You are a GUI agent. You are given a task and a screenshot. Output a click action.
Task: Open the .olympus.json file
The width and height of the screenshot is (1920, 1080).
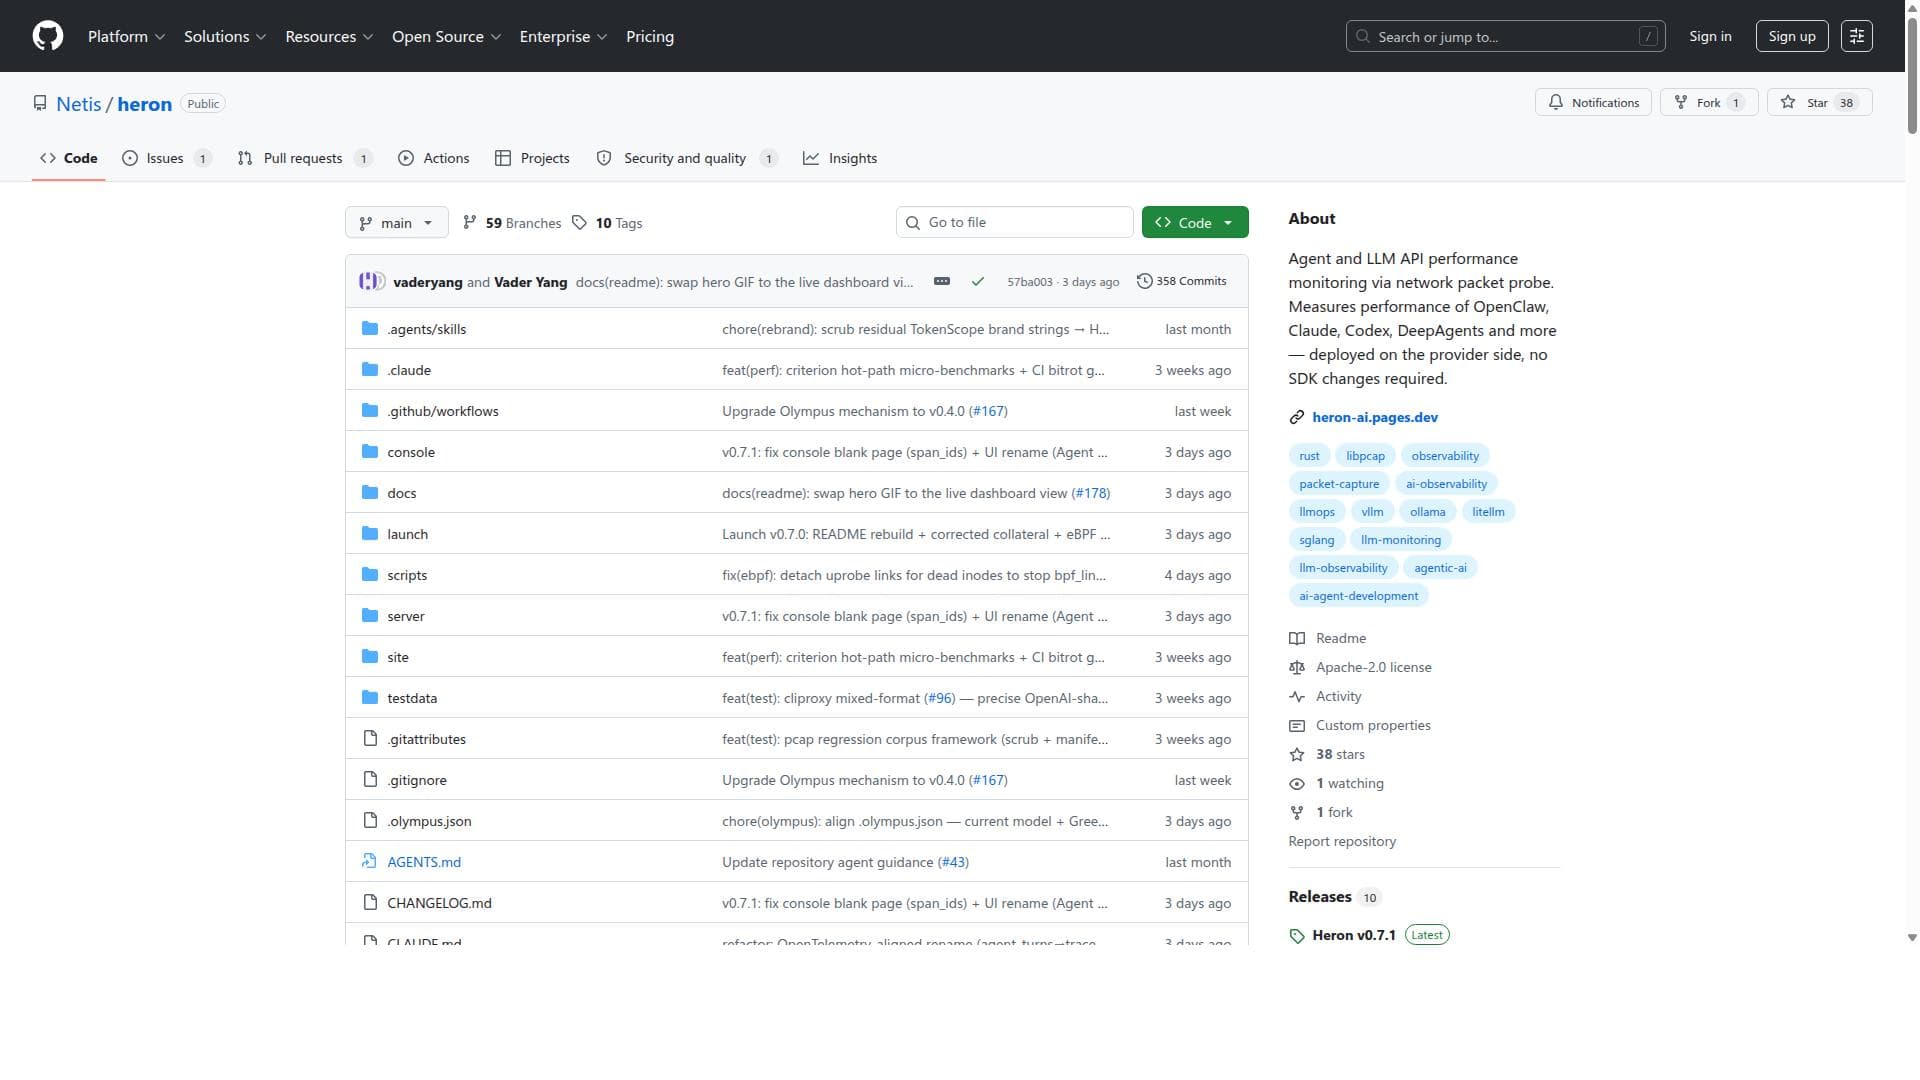click(429, 821)
